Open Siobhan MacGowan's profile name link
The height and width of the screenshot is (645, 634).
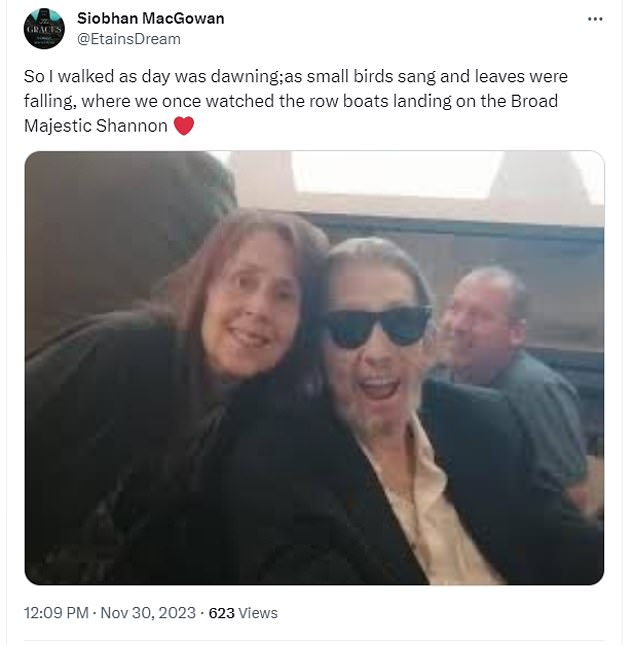point(151,18)
